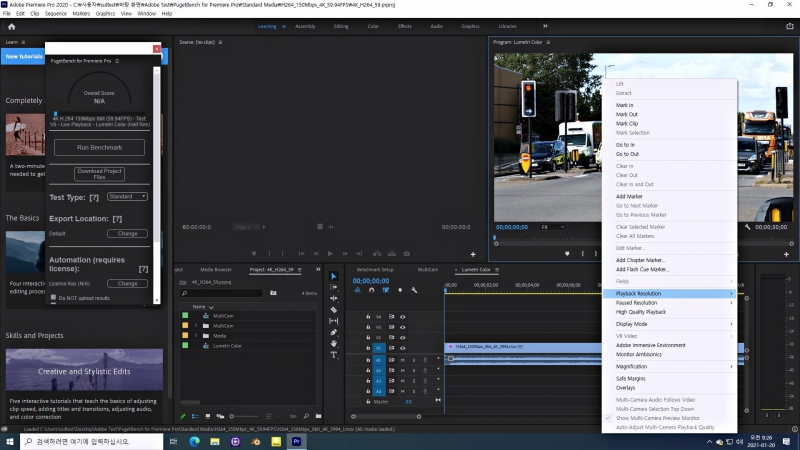The width and height of the screenshot is (800, 450).
Task: Click Download Project Files button
Action: 99,174
